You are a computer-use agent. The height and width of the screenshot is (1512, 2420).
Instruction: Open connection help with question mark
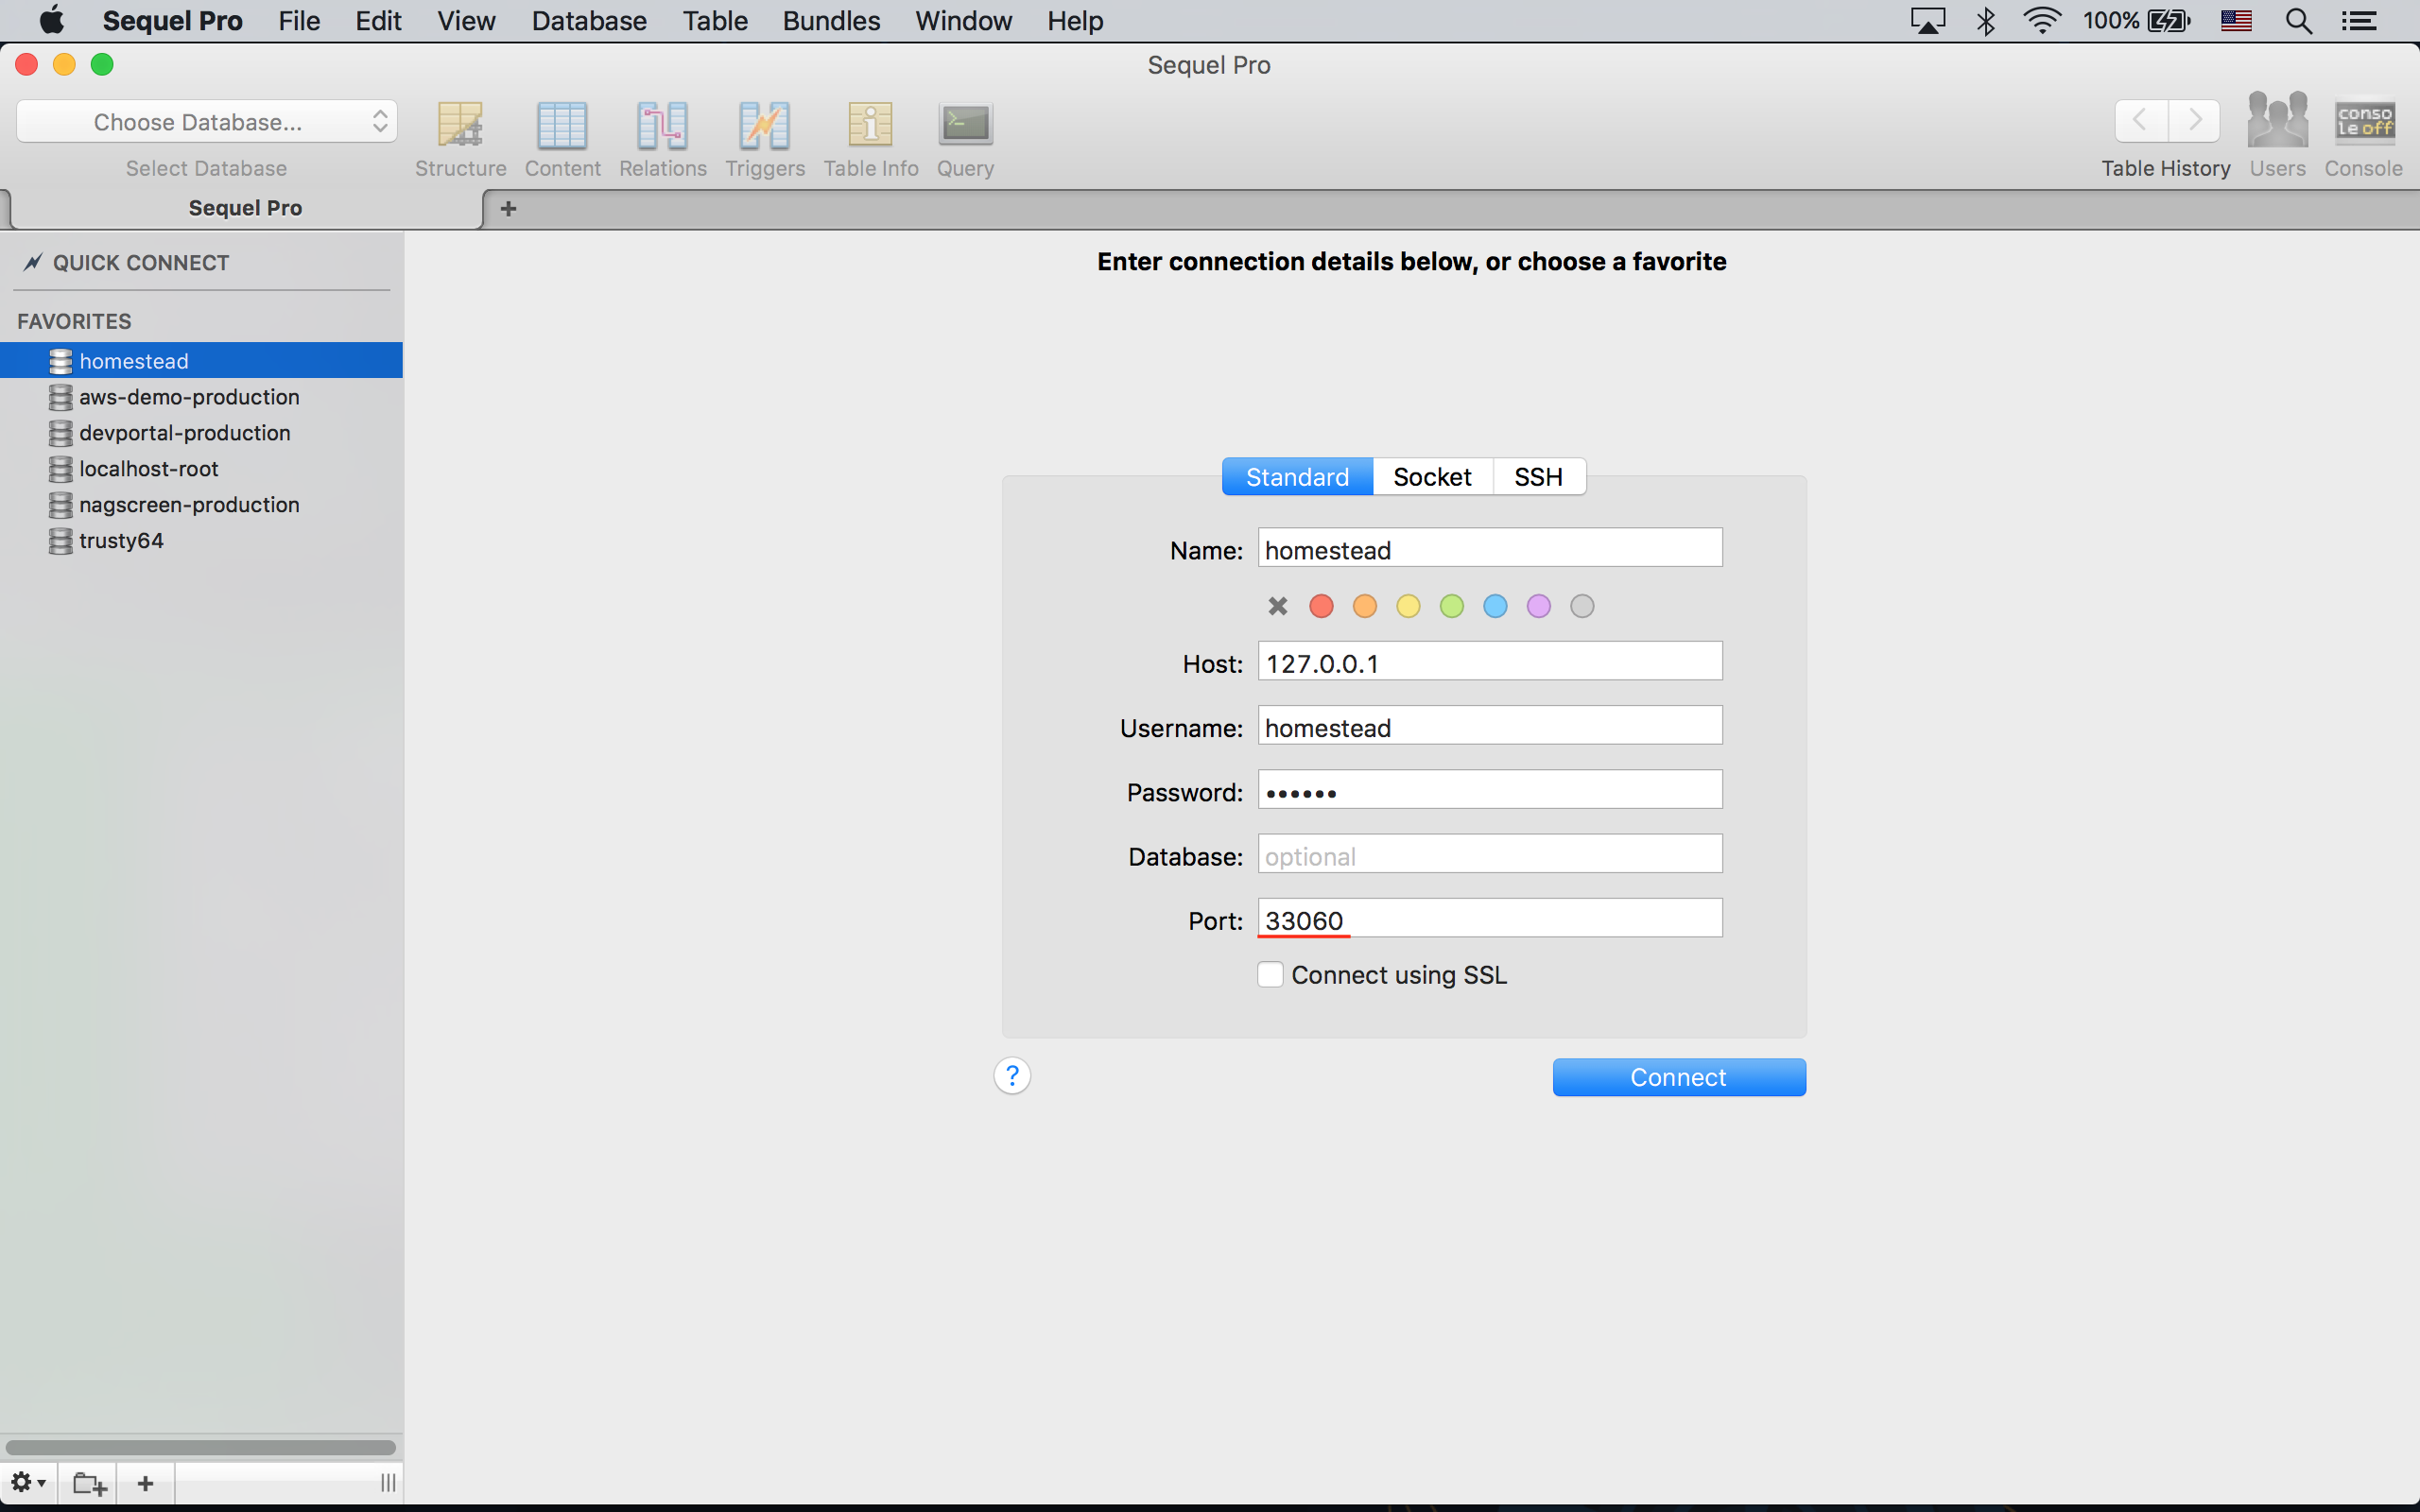point(1012,1076)
